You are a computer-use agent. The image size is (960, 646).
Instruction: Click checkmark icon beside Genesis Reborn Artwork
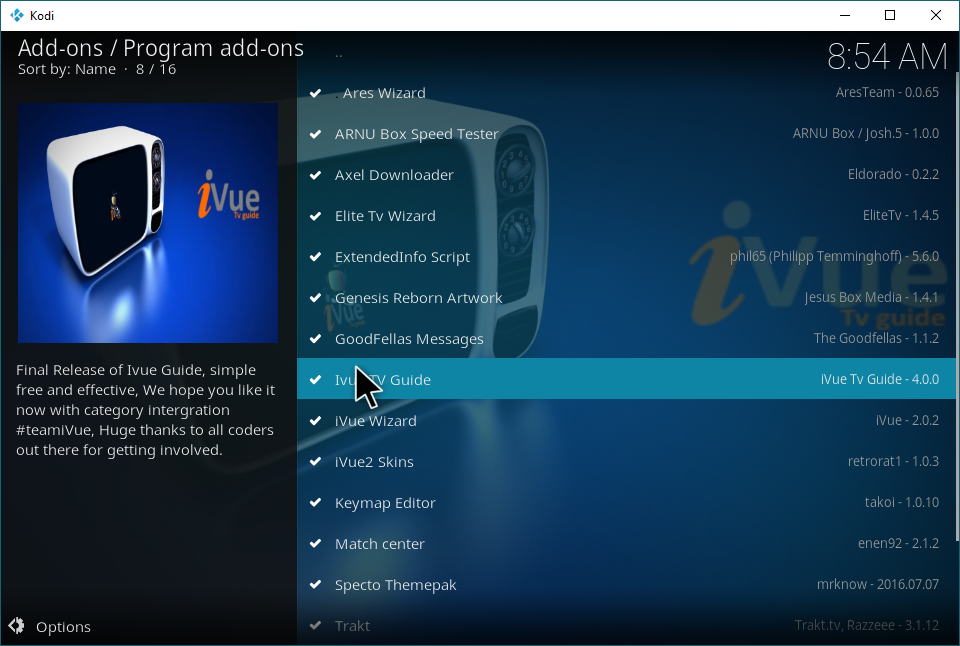315,298
